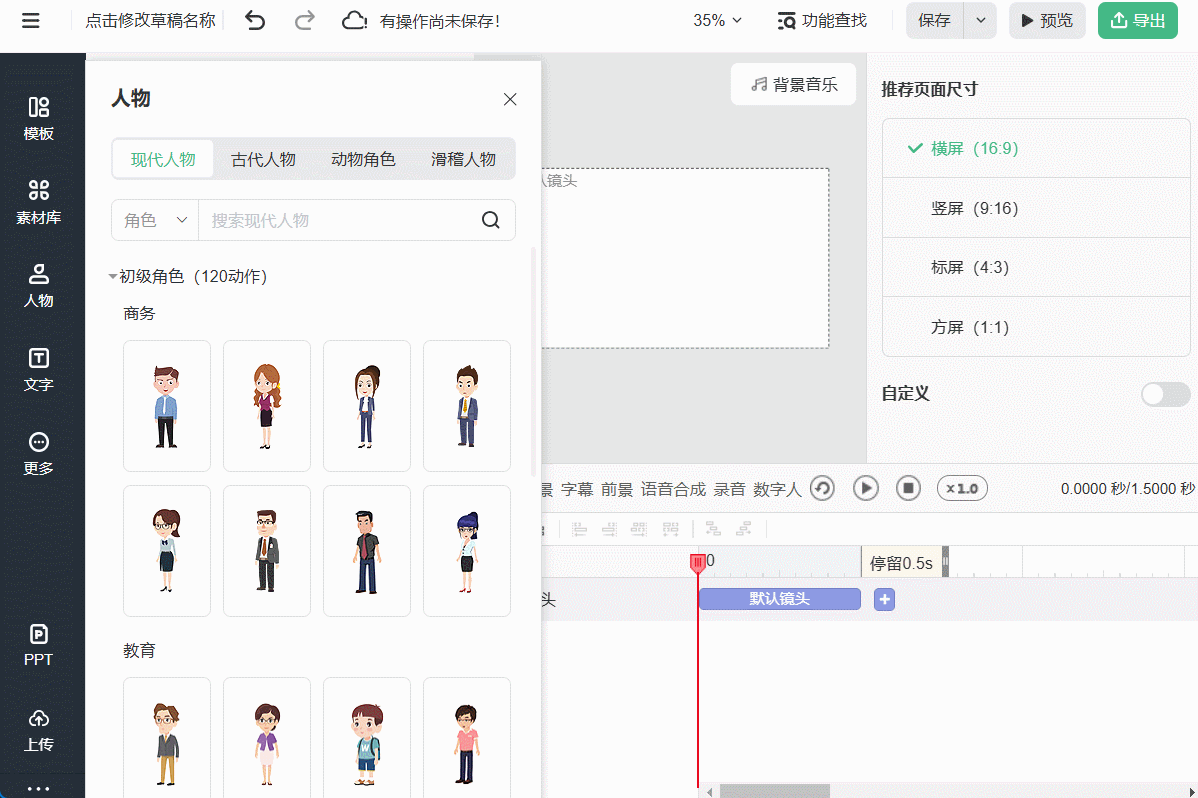Select the 默认镜头 clip in the timeline

[779, 598]
